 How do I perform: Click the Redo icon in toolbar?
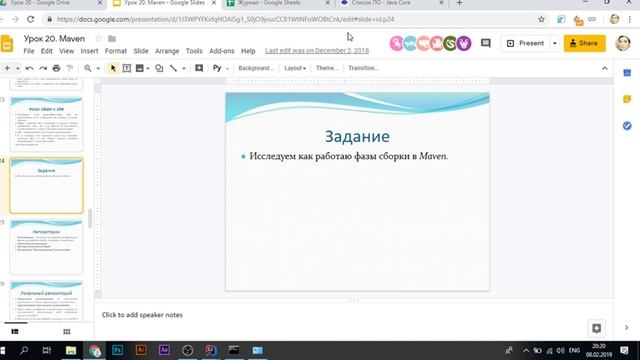click(43, 68)
